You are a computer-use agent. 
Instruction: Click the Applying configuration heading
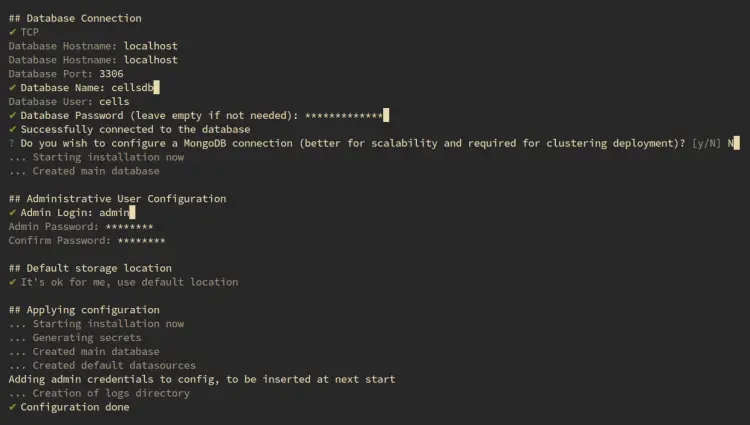point(84,310)
